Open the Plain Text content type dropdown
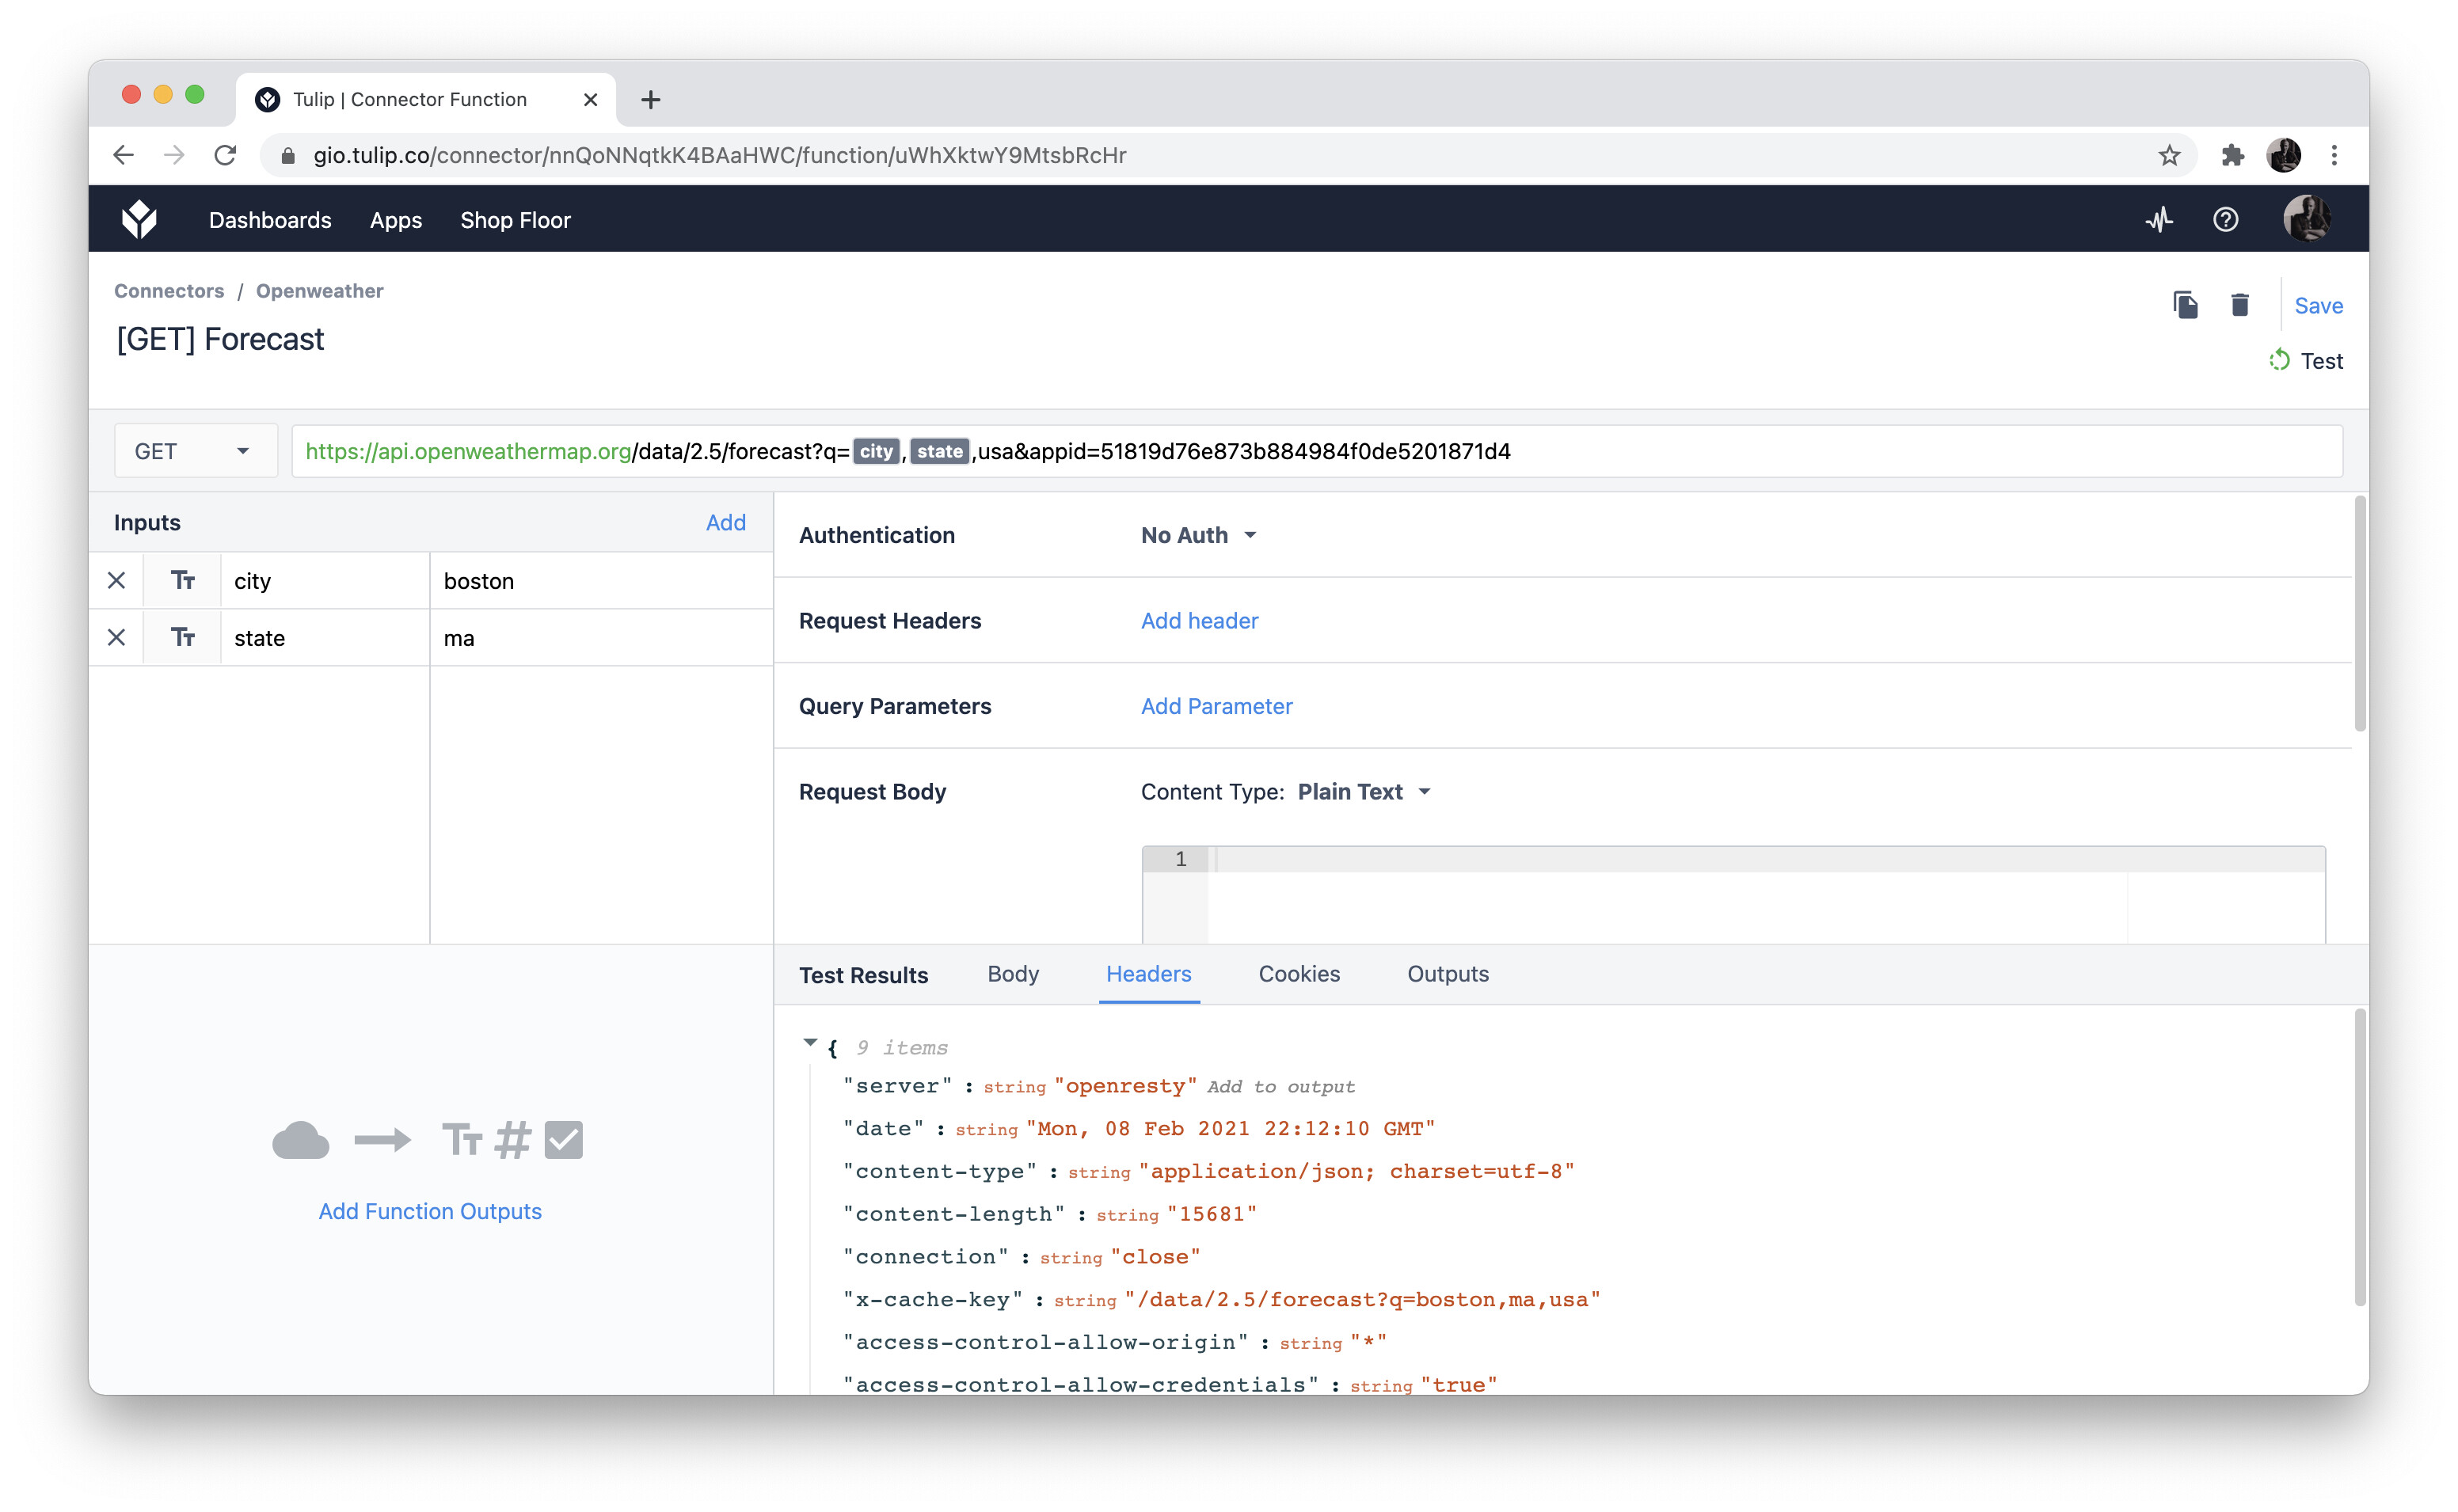 click(1364, 792)
